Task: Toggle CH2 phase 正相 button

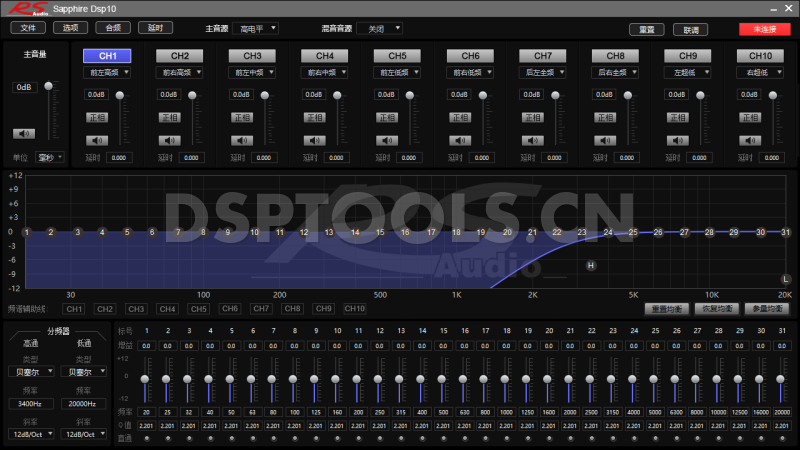Action: (169, 117)
